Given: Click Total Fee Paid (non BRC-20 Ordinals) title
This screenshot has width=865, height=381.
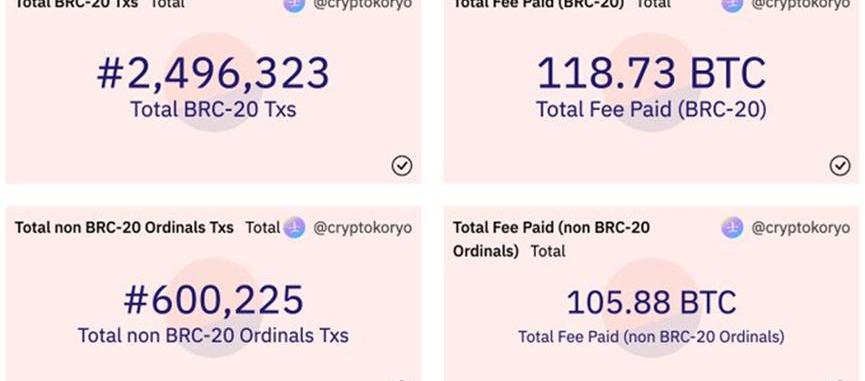Looking at the screenshot, I should pos(551,239).
